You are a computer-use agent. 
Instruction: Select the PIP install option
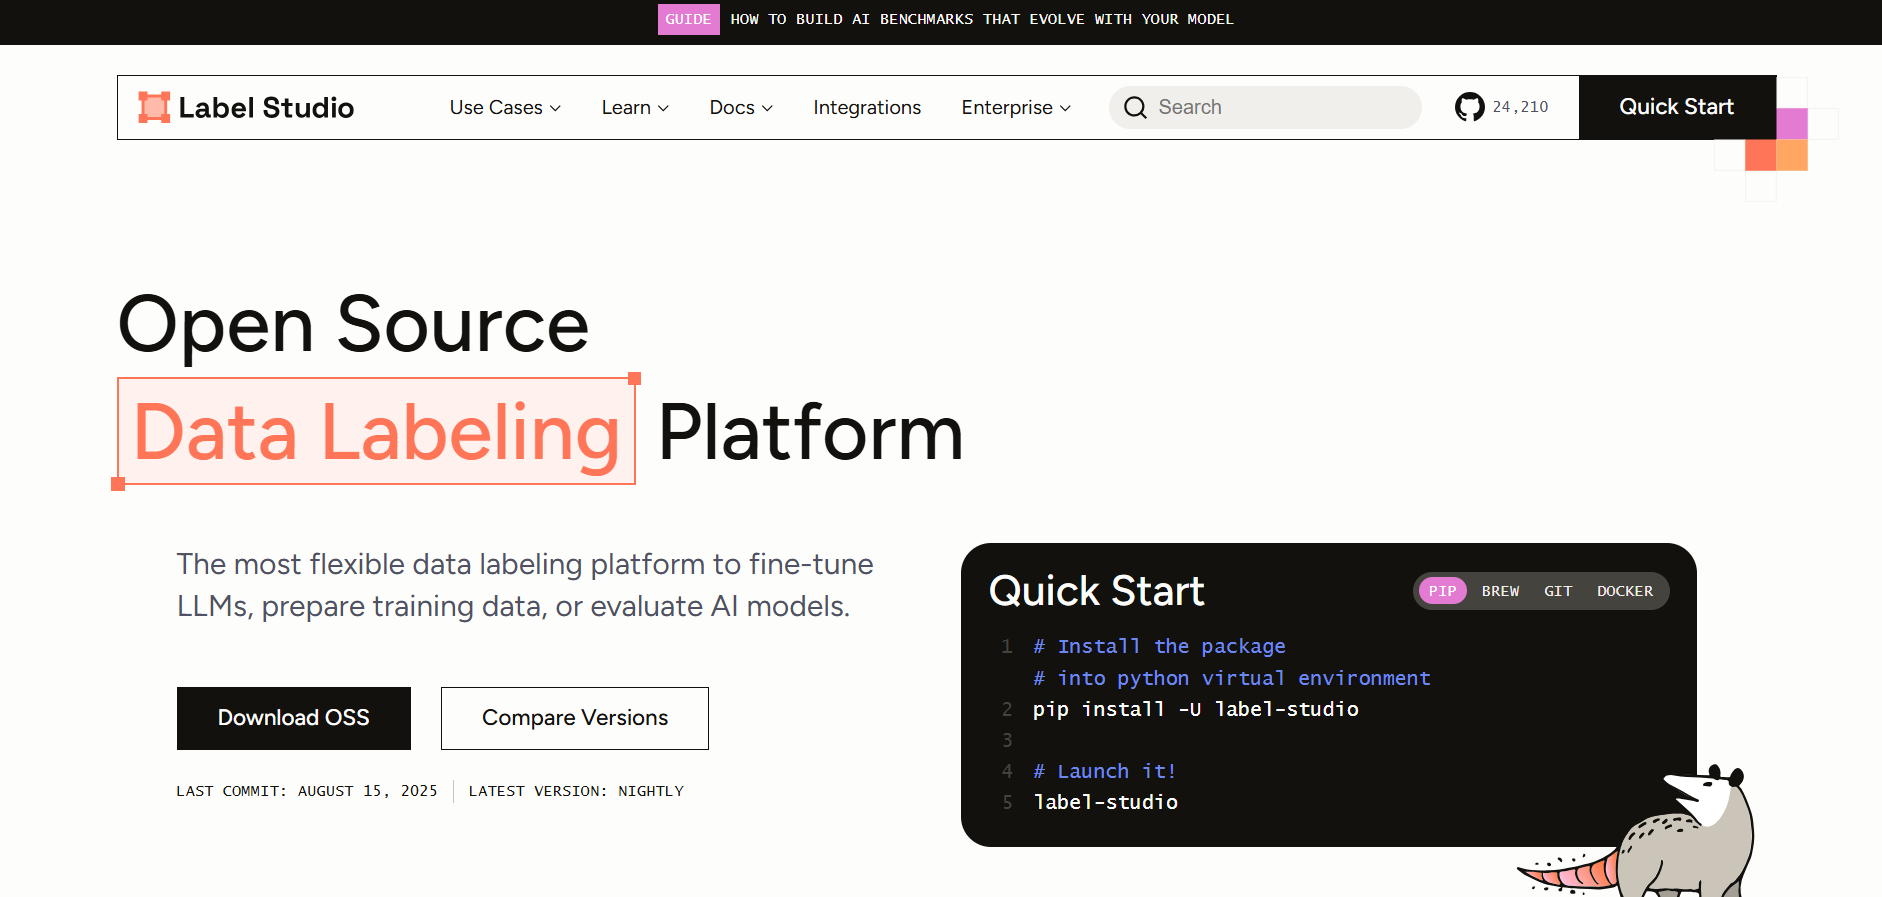tap(1441, 591)
